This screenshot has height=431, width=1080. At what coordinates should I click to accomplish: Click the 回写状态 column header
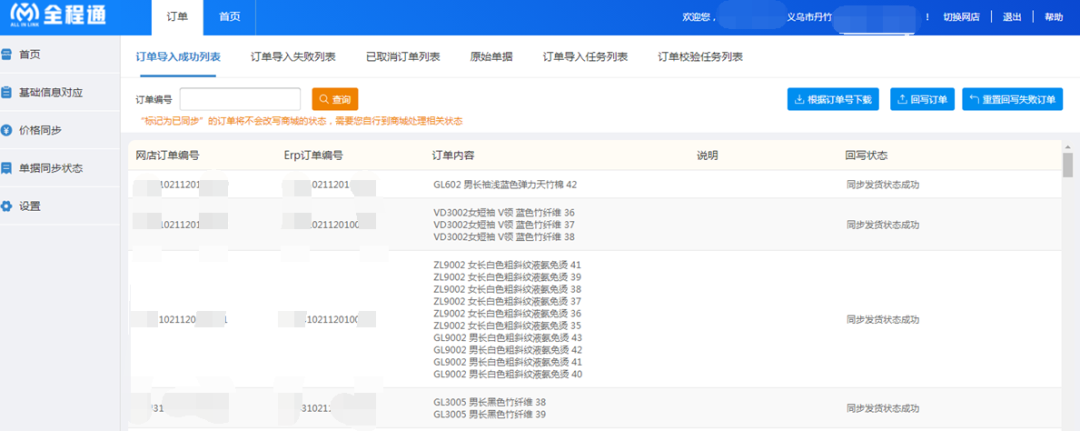tap(866, 156)
